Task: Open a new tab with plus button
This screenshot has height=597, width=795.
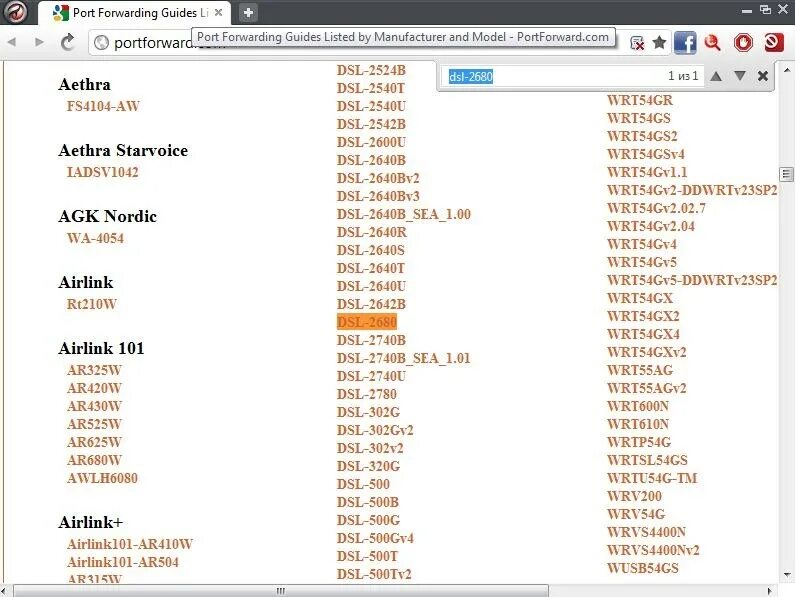Action: click(x=248, y=13)
